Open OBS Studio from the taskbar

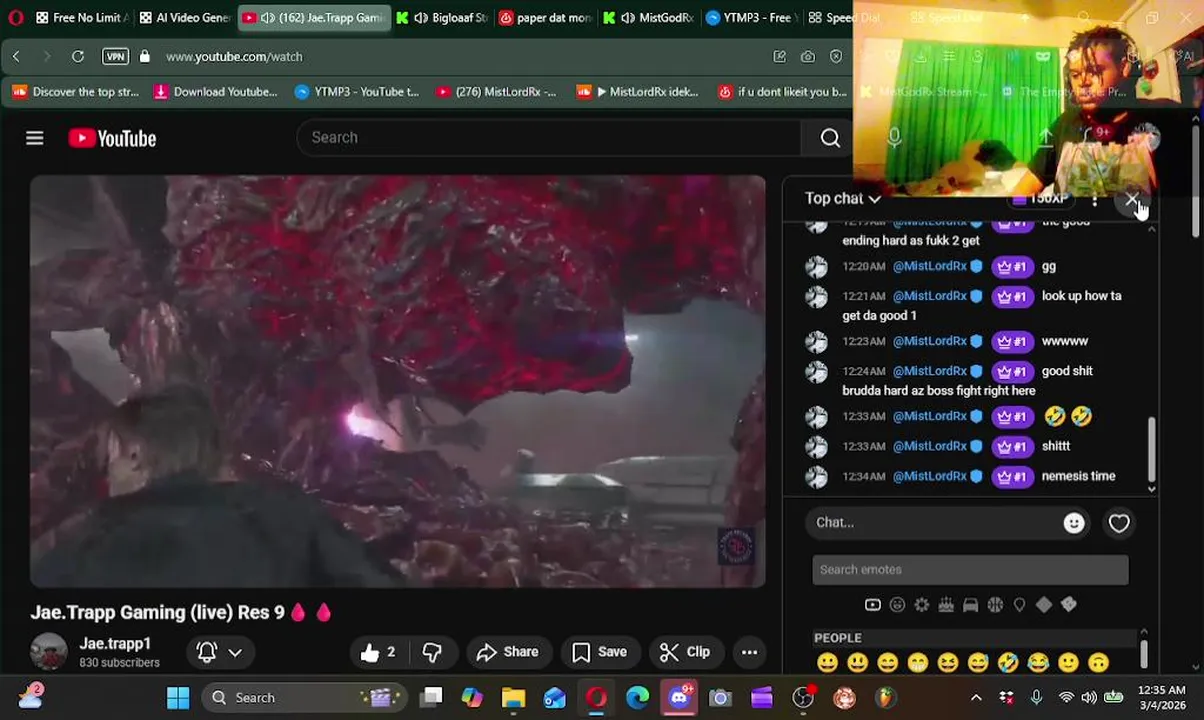pos(803,698)
